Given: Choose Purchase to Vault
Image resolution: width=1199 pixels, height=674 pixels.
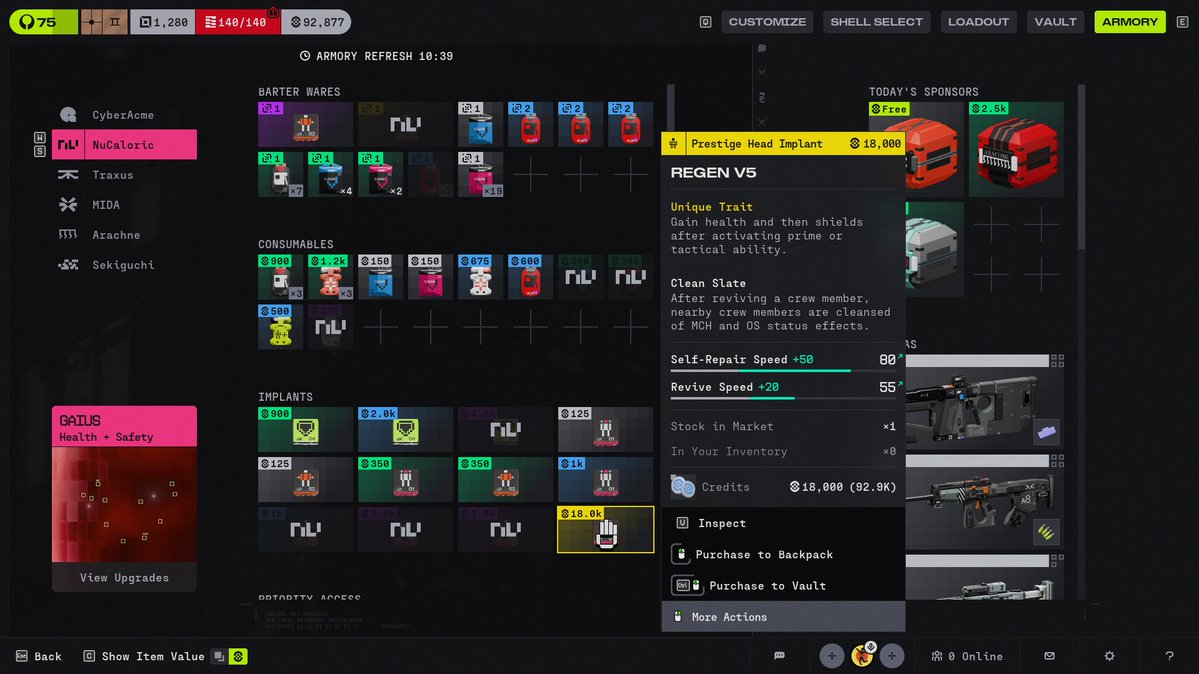Looking at the screenshot, I should [783, 586].
